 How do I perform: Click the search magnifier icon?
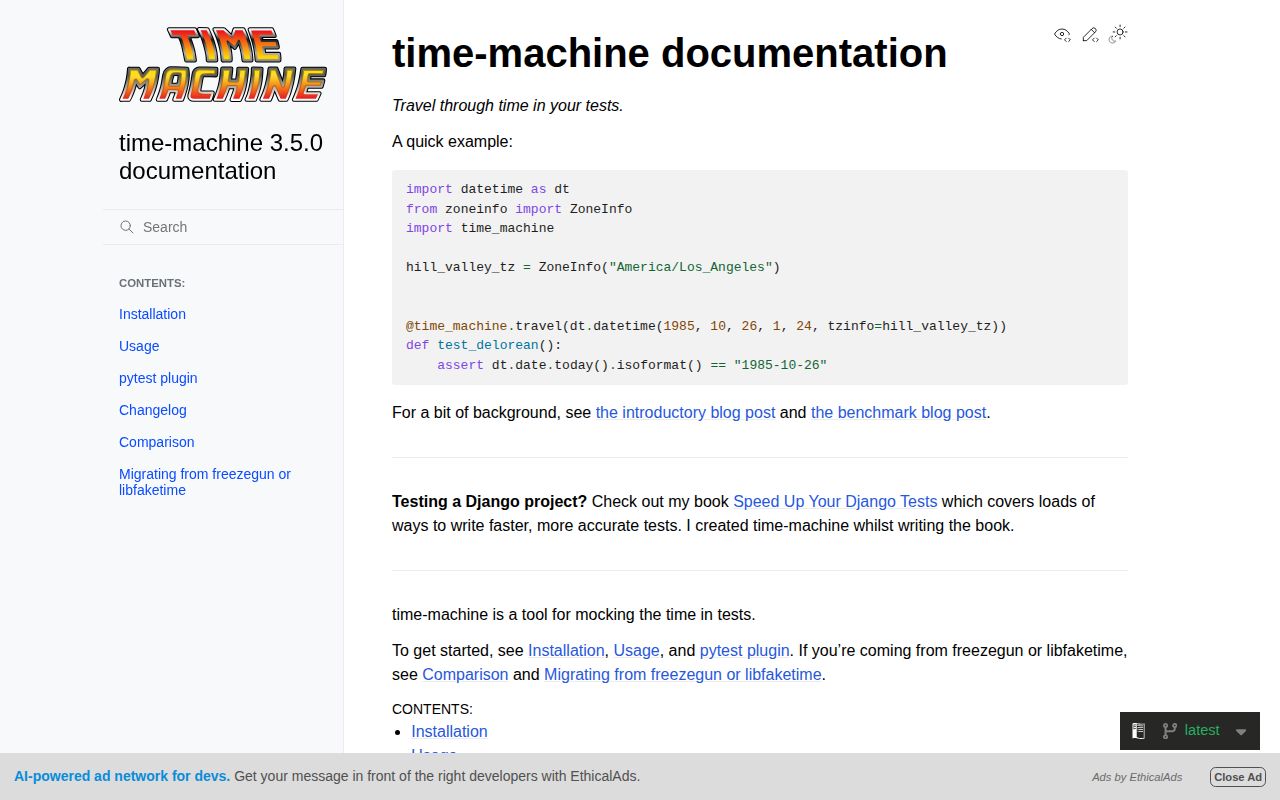[x=127, y=227]
